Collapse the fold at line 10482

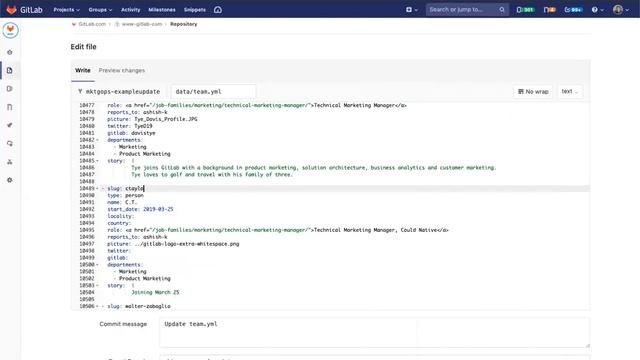tap(97, 140)
